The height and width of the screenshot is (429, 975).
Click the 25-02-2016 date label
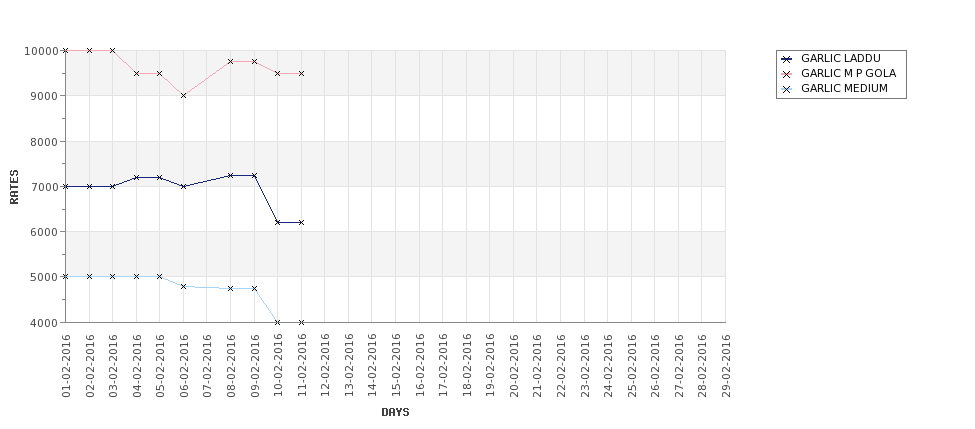[632, 366]
